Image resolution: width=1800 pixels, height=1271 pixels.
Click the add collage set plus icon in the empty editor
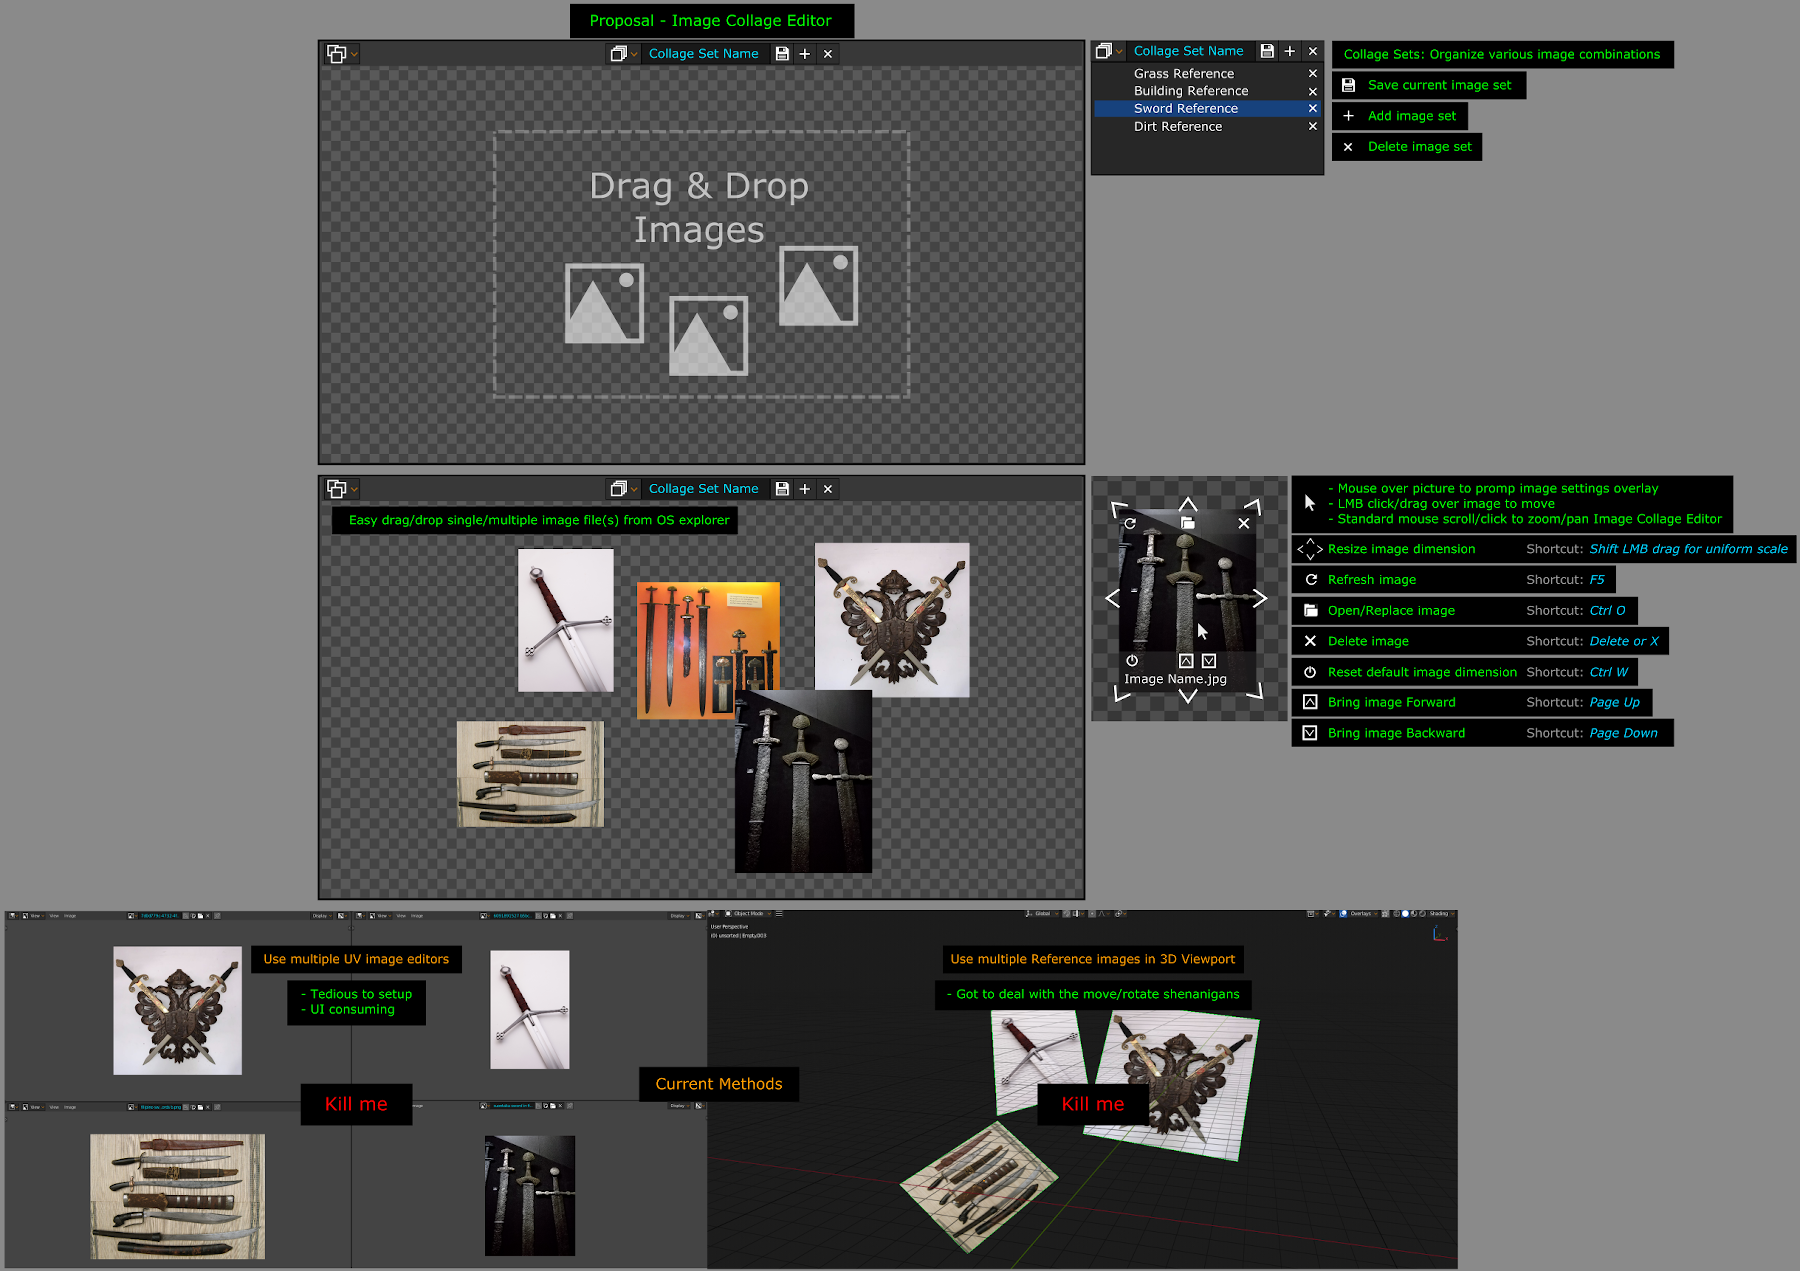pyautogui.click(x=805, y=54)
